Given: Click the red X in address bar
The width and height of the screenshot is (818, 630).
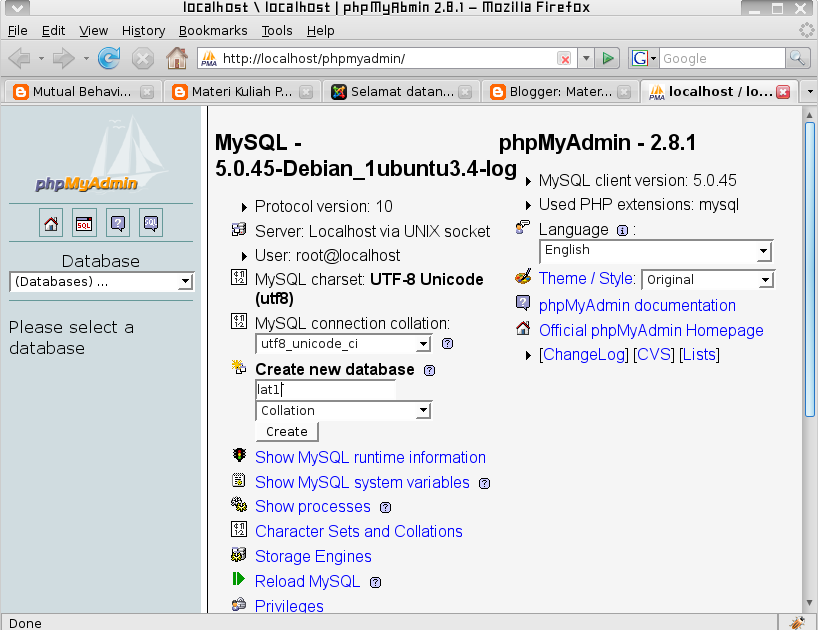Looking at the screenshot, I should [564, 58].
